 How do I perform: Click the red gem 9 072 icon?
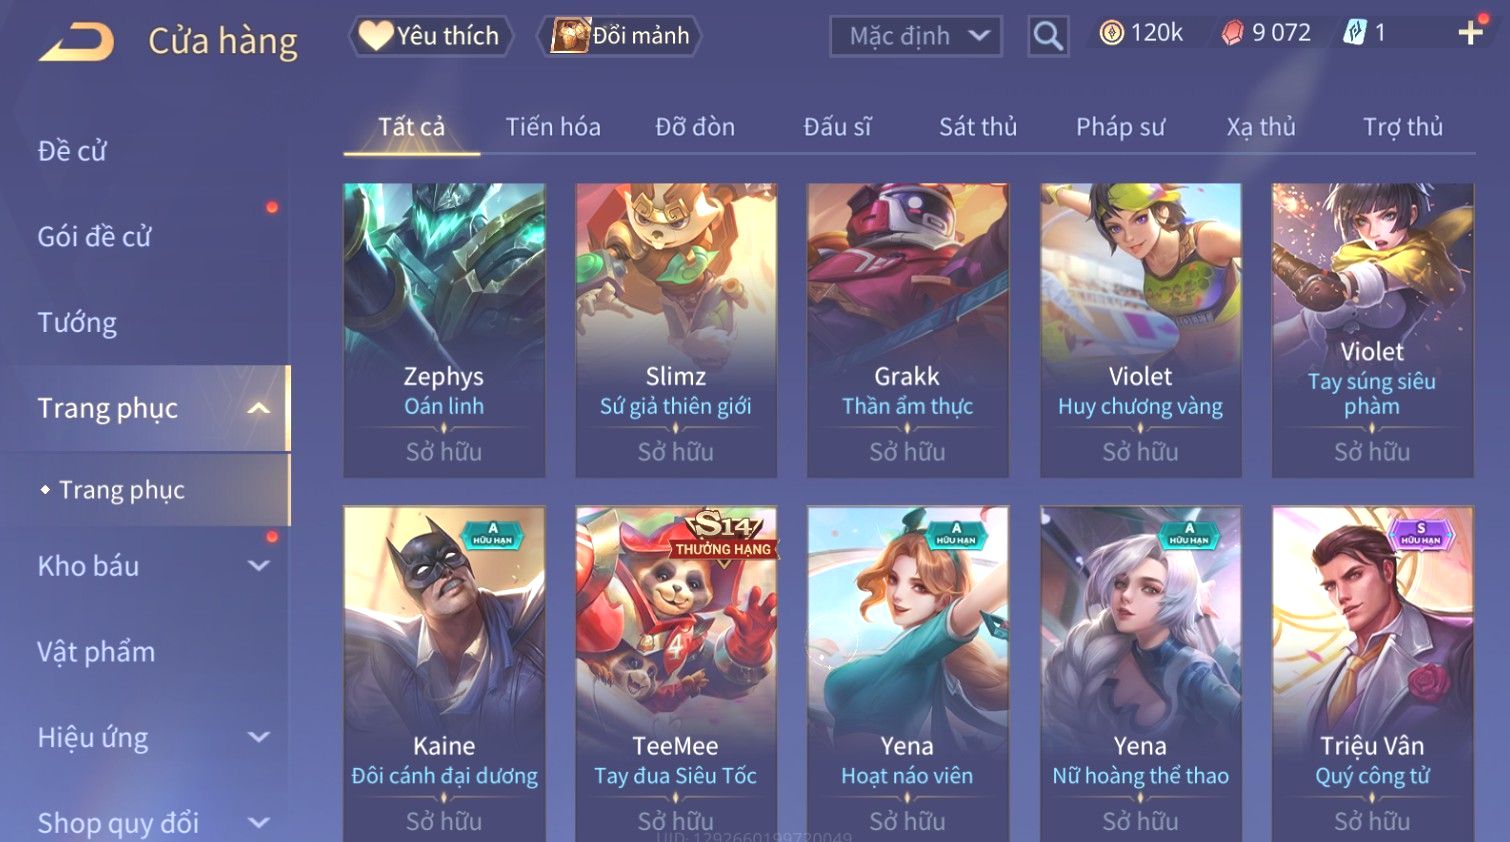point(1232,33)
